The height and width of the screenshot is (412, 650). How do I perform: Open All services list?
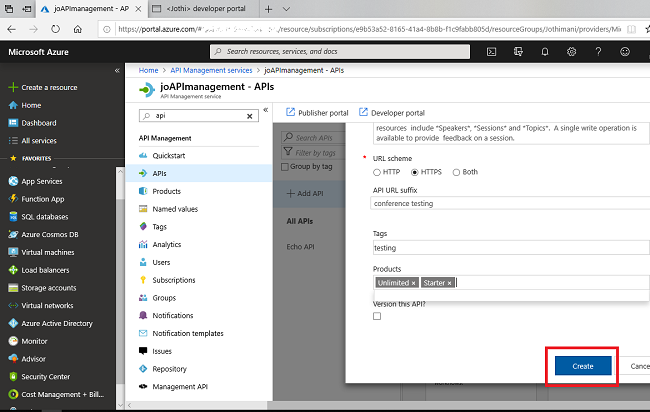(32, 141)
